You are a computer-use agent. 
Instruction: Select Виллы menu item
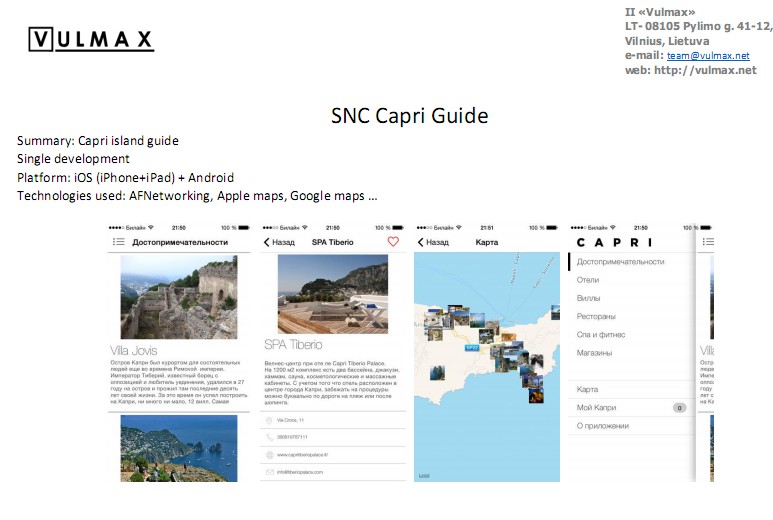point(588,298)
